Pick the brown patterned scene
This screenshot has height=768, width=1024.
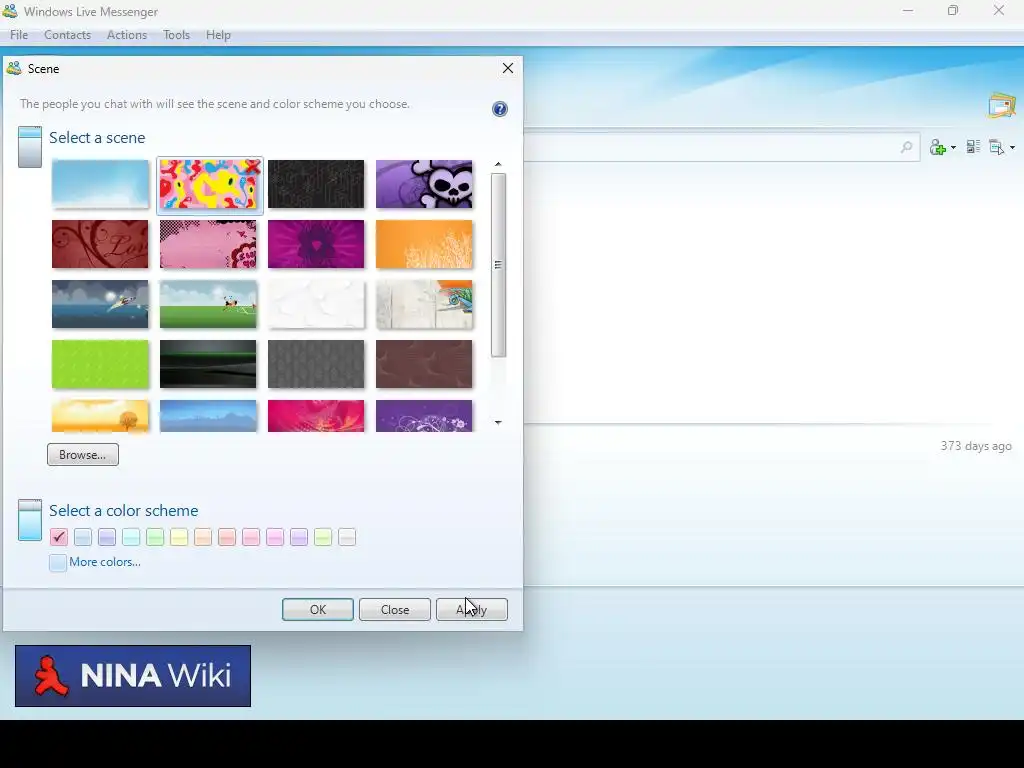pos(424,364)
